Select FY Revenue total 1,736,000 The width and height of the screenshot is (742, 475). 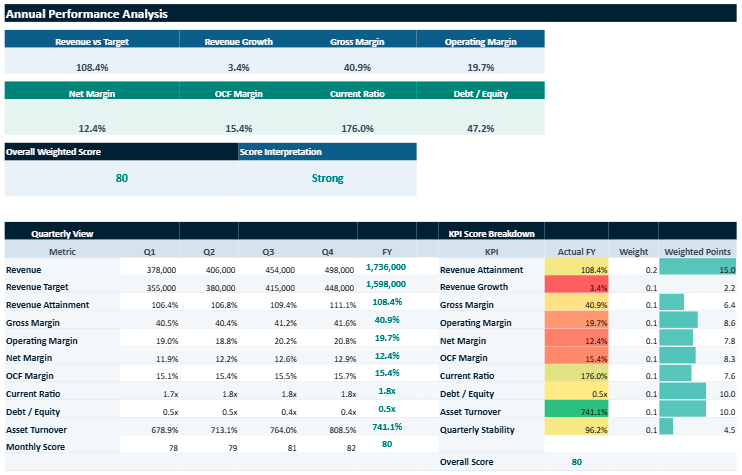click(x=385, y=269)
